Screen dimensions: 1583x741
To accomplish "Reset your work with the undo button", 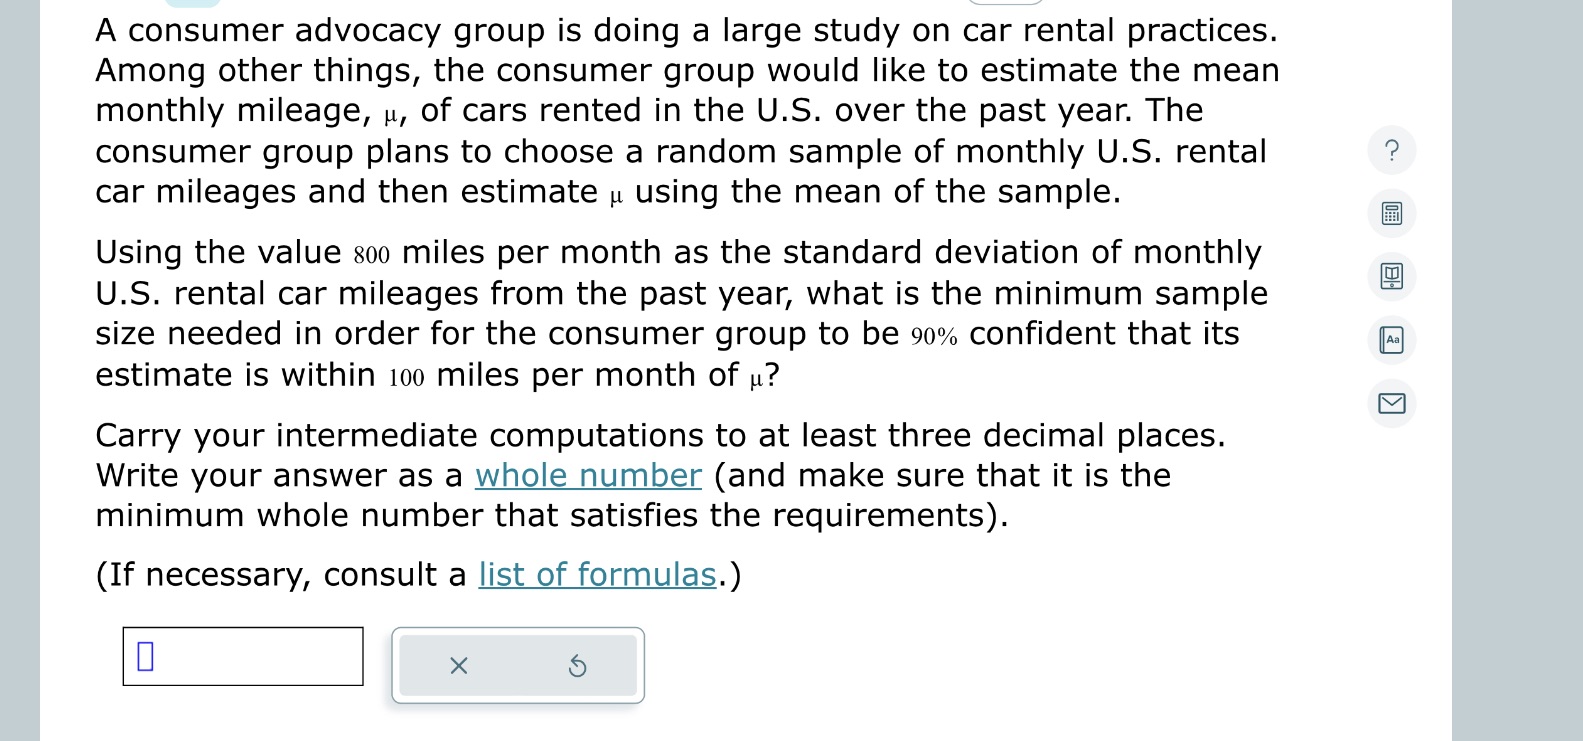I will 578,666.
